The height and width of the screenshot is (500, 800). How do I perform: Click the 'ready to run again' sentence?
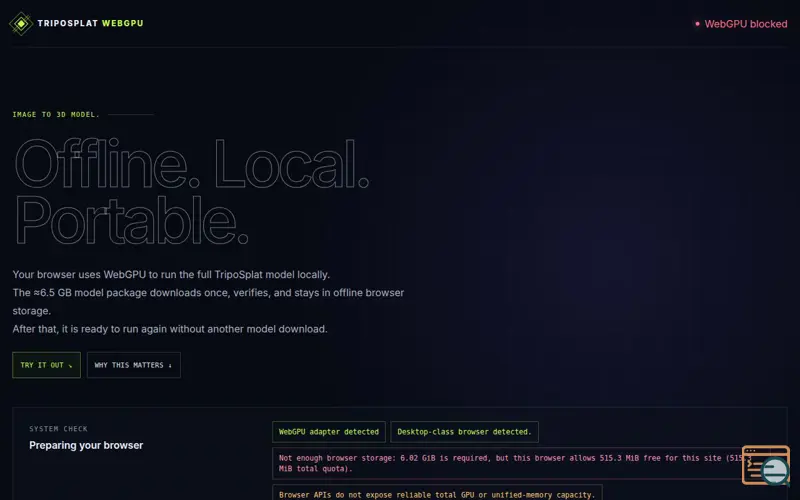pyautogui.click(x=170, y=329)
